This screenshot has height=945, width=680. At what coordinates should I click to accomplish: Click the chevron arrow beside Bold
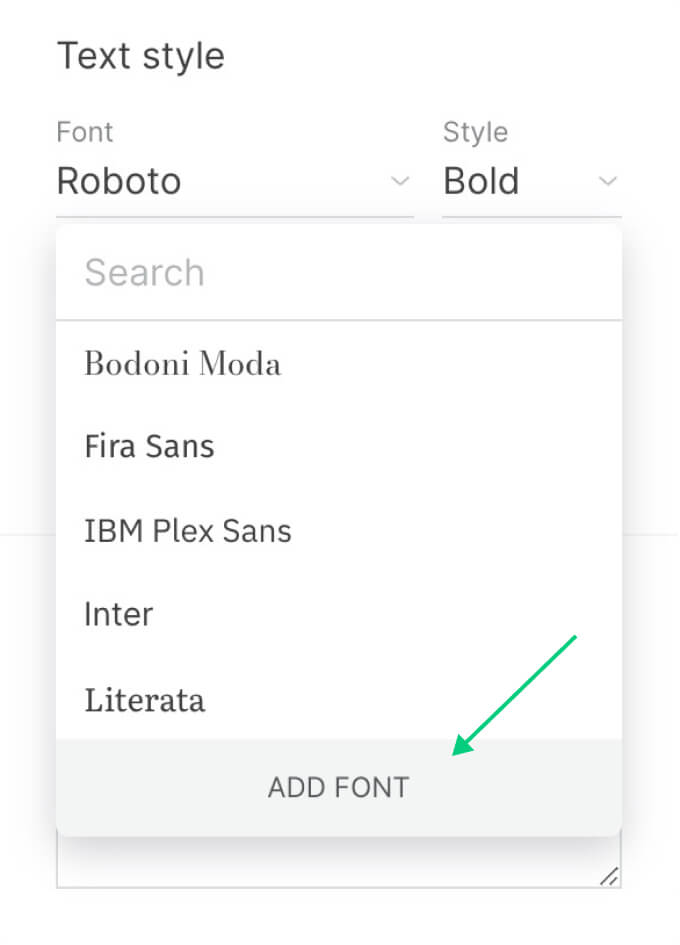607,182
